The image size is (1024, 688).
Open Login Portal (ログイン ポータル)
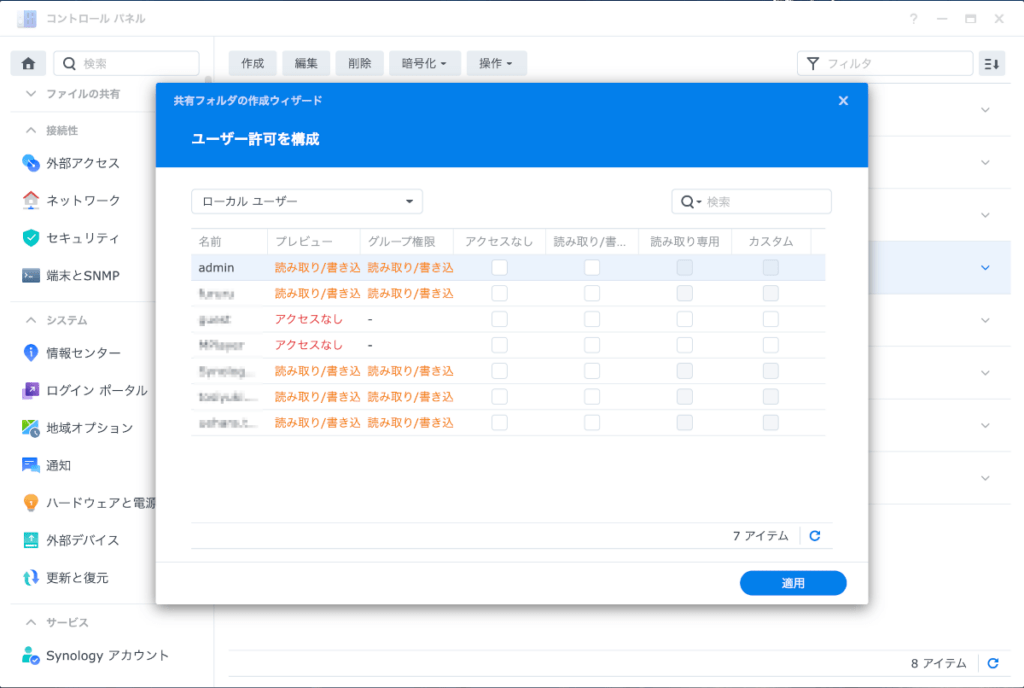(x=84, y=390)
